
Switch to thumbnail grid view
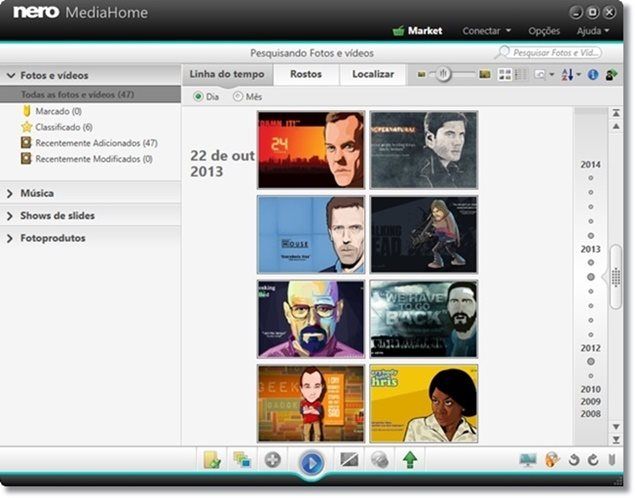click(x=505, y=74)
